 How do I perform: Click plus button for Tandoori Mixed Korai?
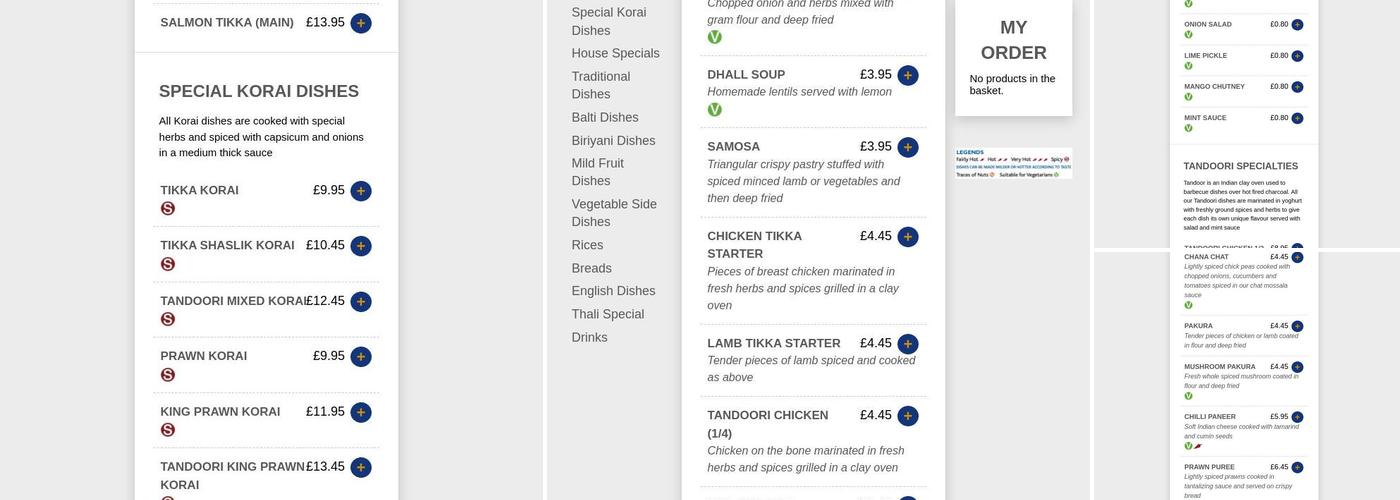coord(361,302)
